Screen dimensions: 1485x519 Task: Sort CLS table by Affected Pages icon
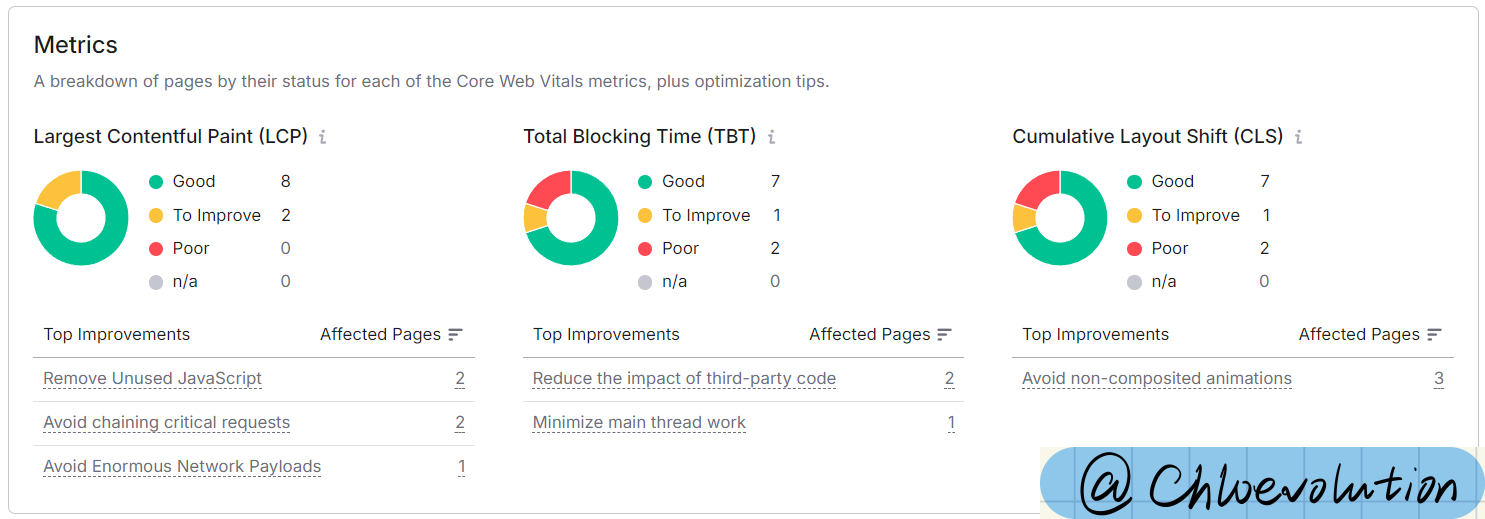[x=1434, y=334]
